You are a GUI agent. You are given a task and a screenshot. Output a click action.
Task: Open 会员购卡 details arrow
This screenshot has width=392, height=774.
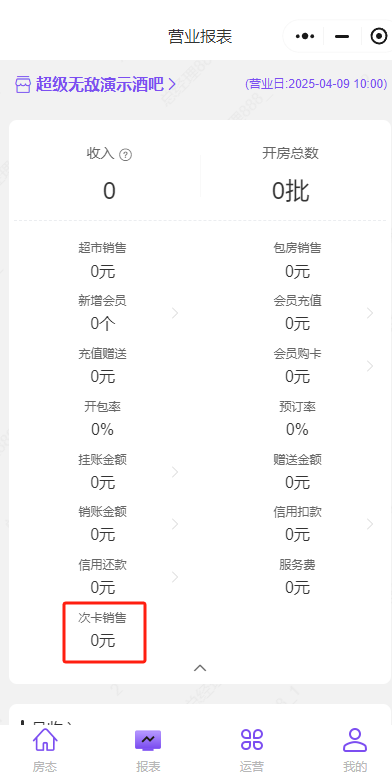click(370, 366)
